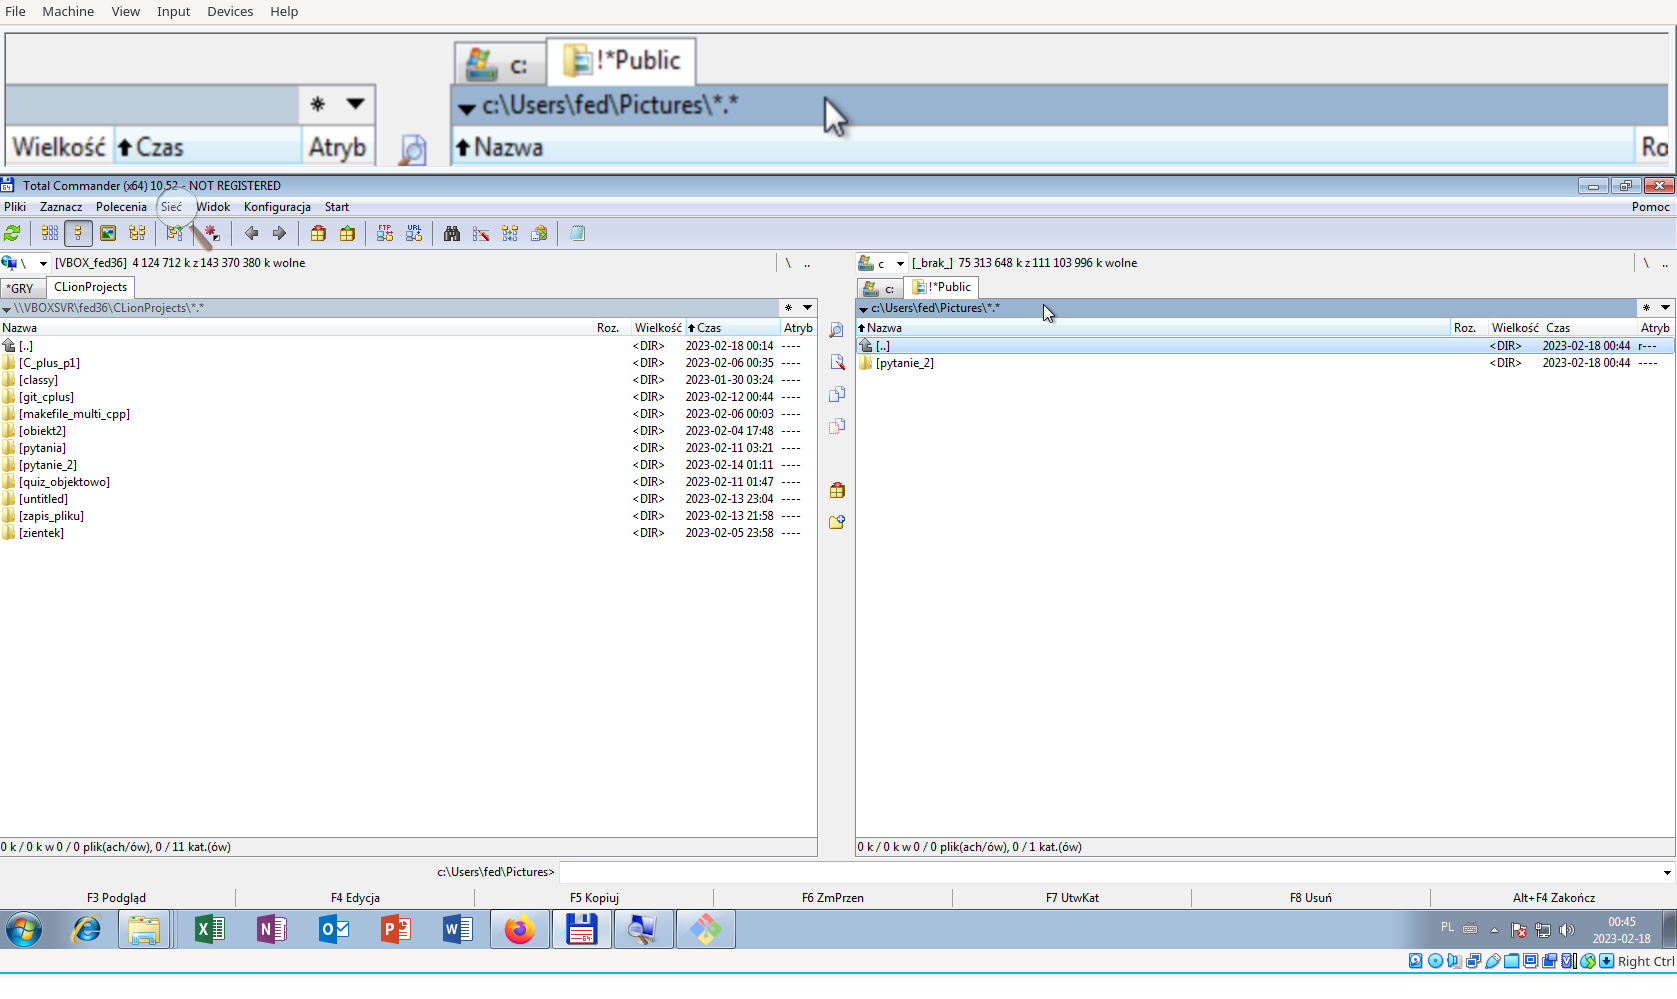Click the red move icon in middle bar
Screen dimensions: 1677x999
[837, 426]
